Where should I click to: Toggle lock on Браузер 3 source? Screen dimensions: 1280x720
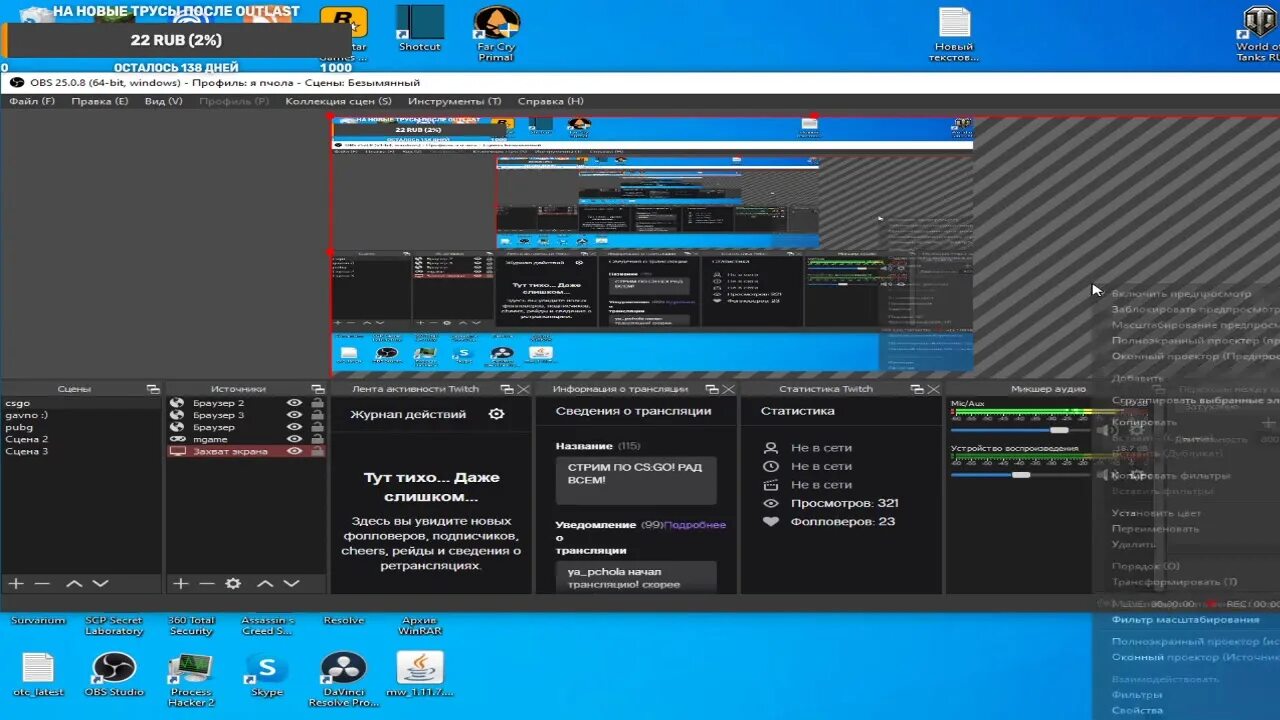(x=317, y=415)
